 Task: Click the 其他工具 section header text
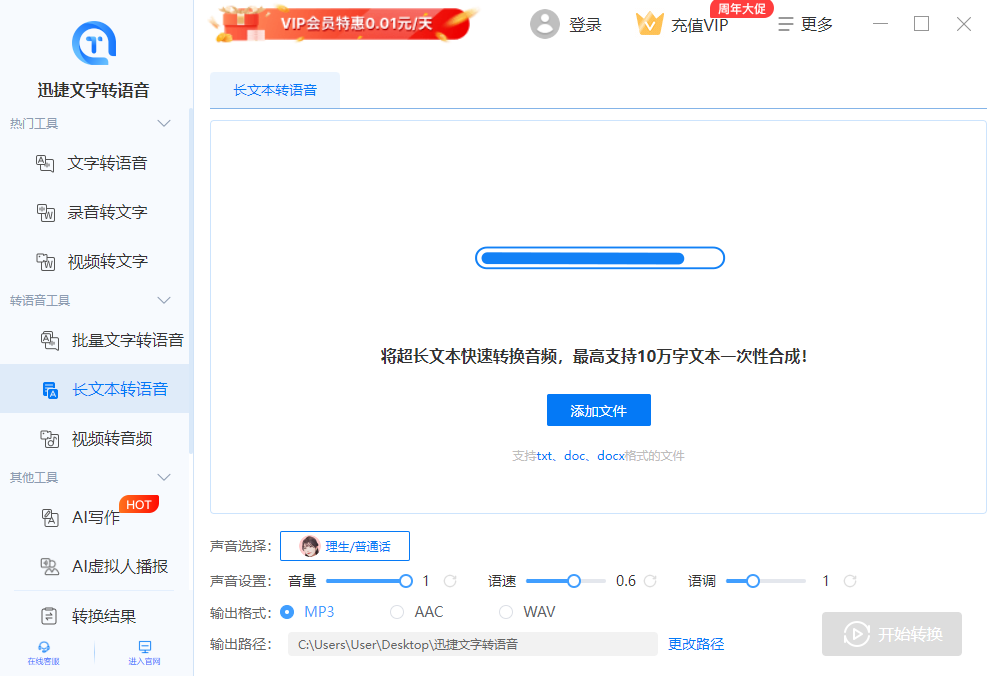click(34, 477)
